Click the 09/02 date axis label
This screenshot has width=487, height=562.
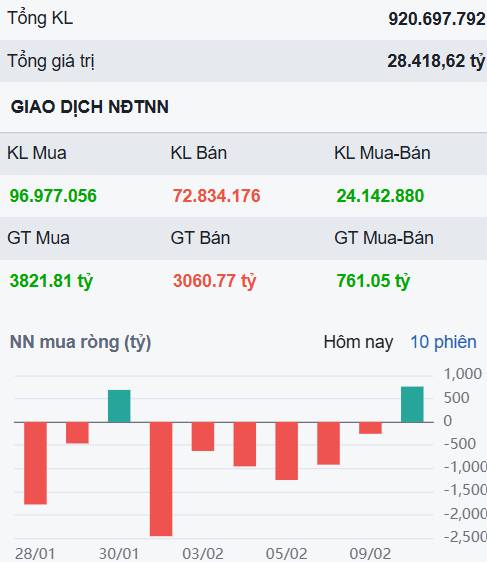coord(370,554)
